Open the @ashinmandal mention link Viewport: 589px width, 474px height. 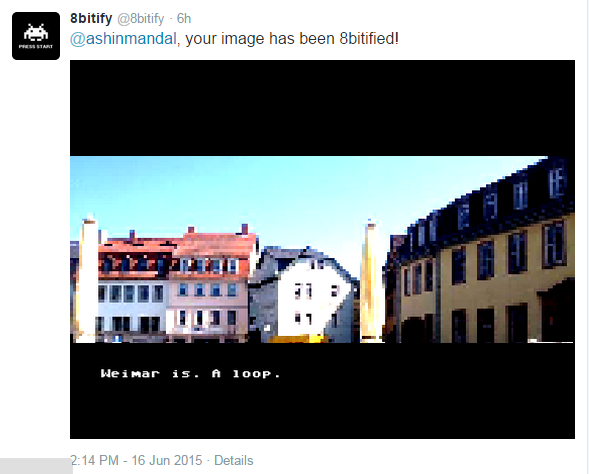123,38
